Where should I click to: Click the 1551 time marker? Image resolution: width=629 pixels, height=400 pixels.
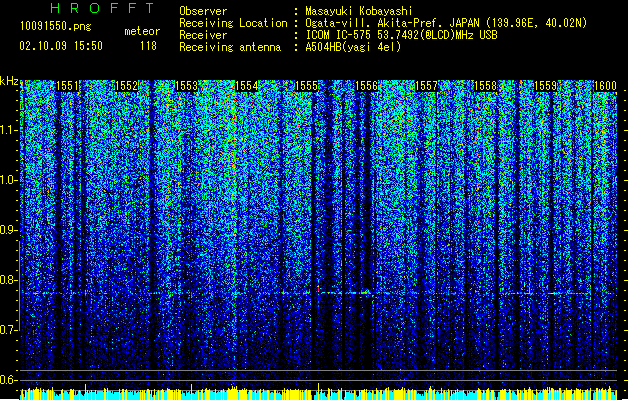pyautogui.click(x=67, y=86)
